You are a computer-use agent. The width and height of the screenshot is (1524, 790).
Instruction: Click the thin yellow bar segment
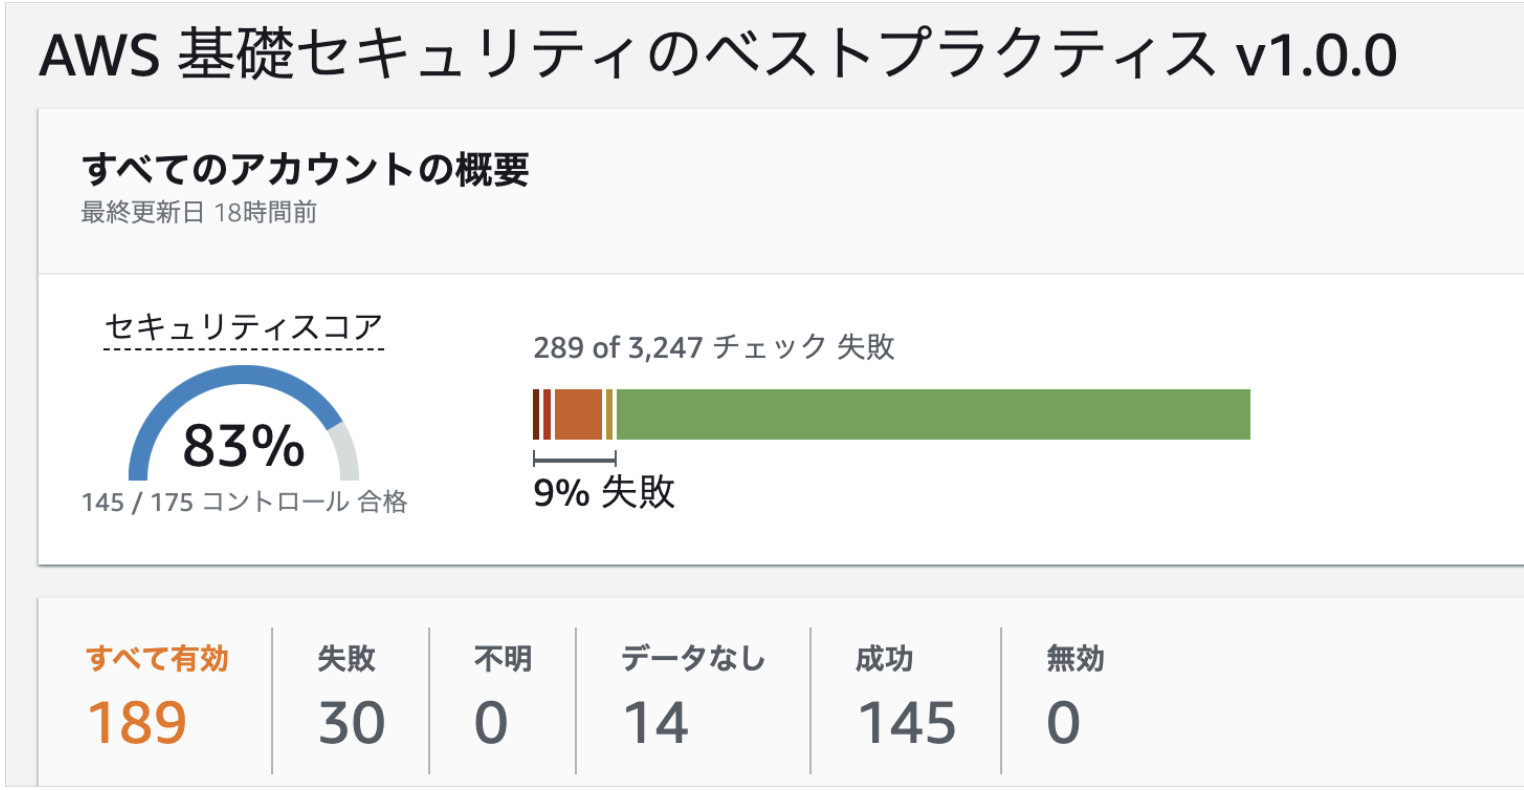[609, 414]
